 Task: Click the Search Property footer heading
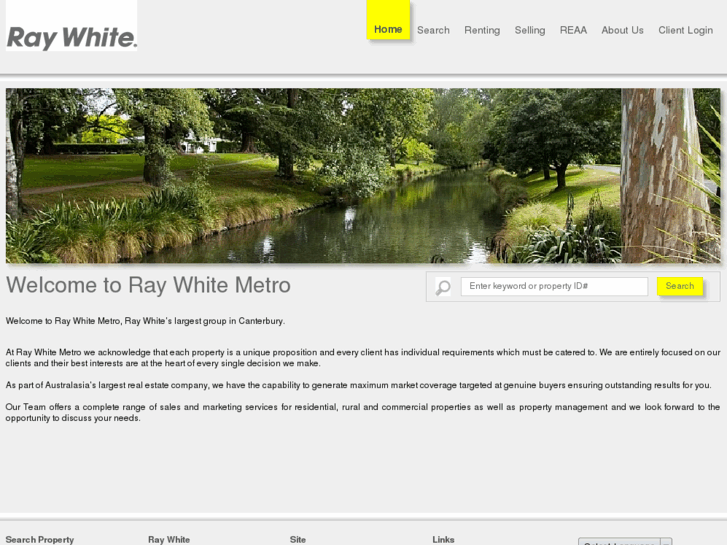coord(40,540)
